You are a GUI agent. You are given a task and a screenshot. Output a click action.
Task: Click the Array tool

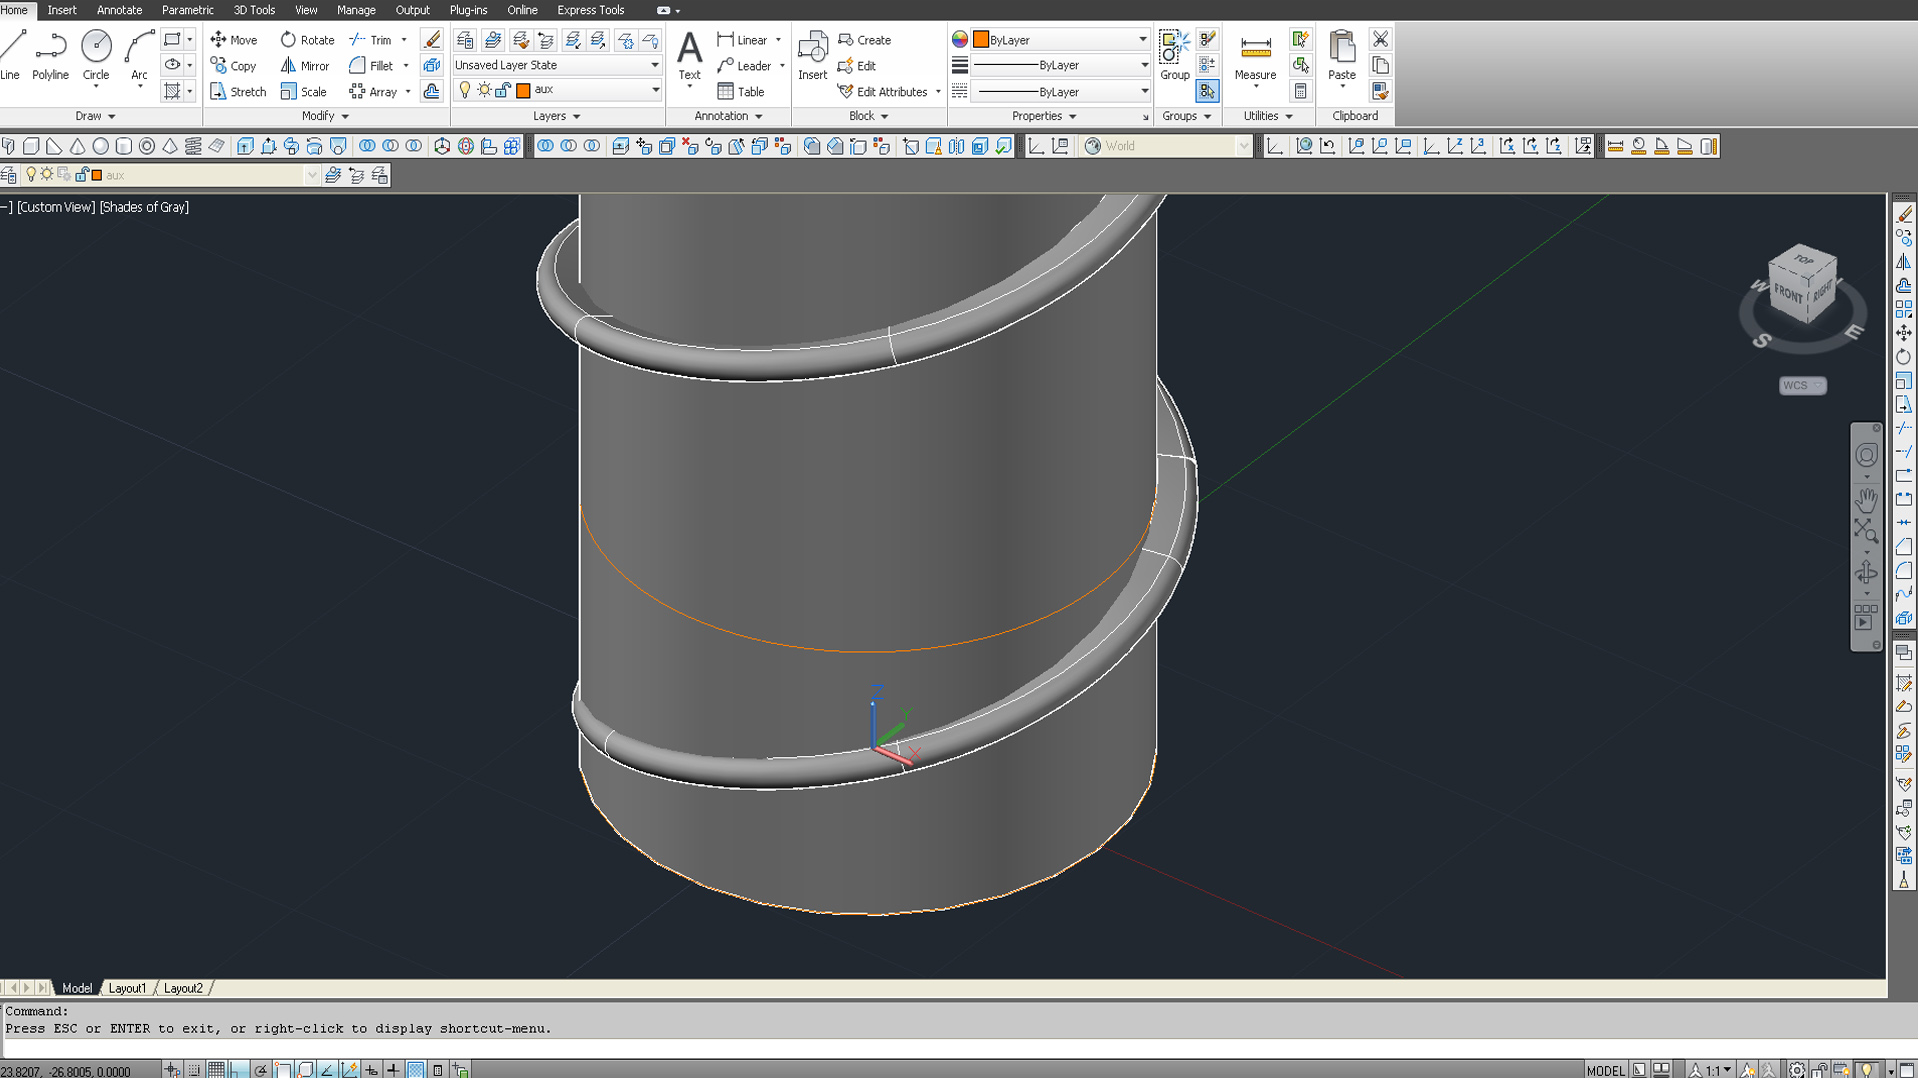tap(373, 92)
